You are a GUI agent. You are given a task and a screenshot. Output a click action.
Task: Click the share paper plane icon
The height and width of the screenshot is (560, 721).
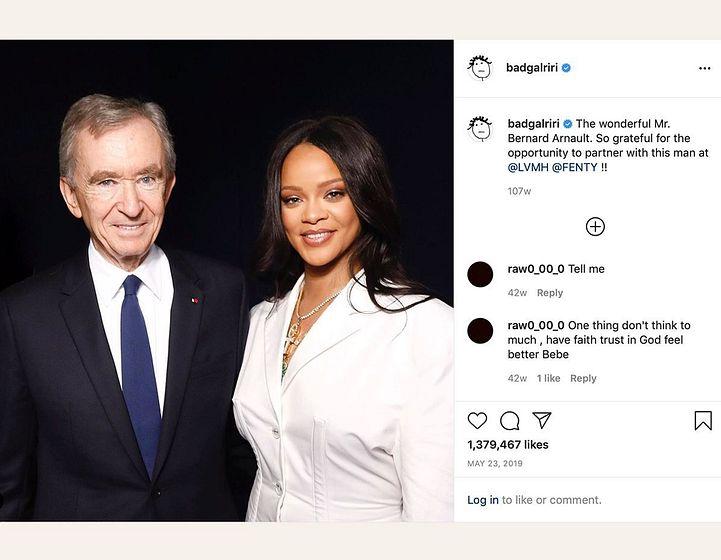(541, 421)
